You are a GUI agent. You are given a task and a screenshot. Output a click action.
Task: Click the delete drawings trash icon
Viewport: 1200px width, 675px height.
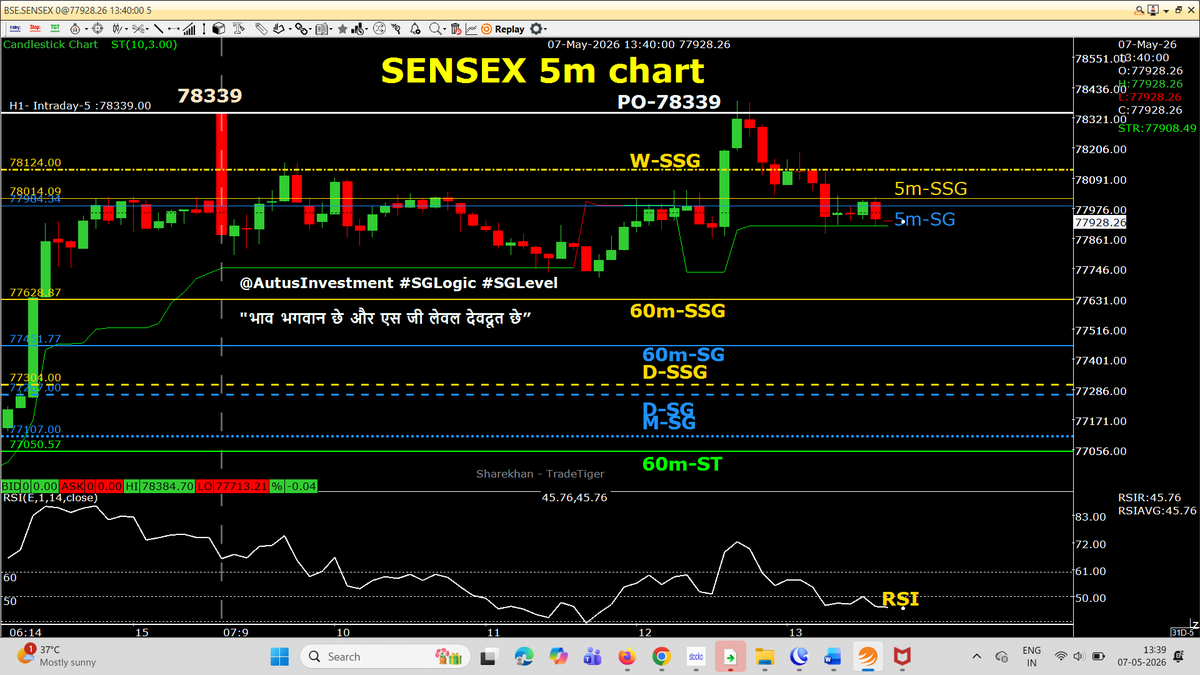point(455,29)
